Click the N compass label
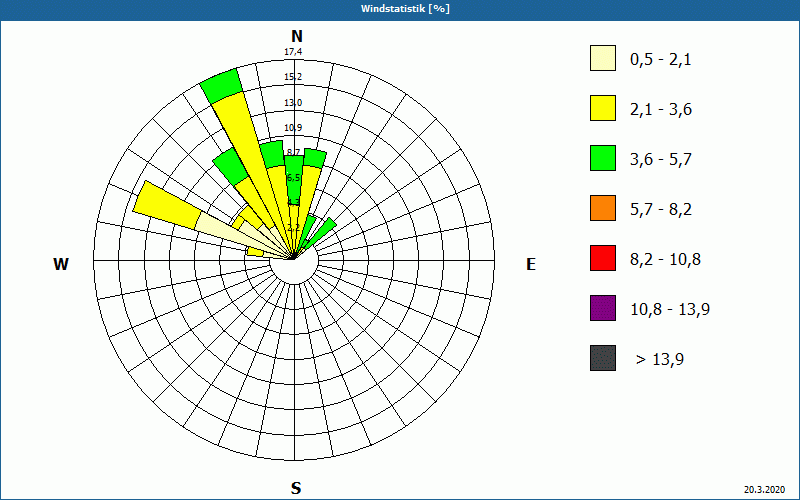Screen dimensions: 800x500 pyautogui.click(x=296, y=36)
